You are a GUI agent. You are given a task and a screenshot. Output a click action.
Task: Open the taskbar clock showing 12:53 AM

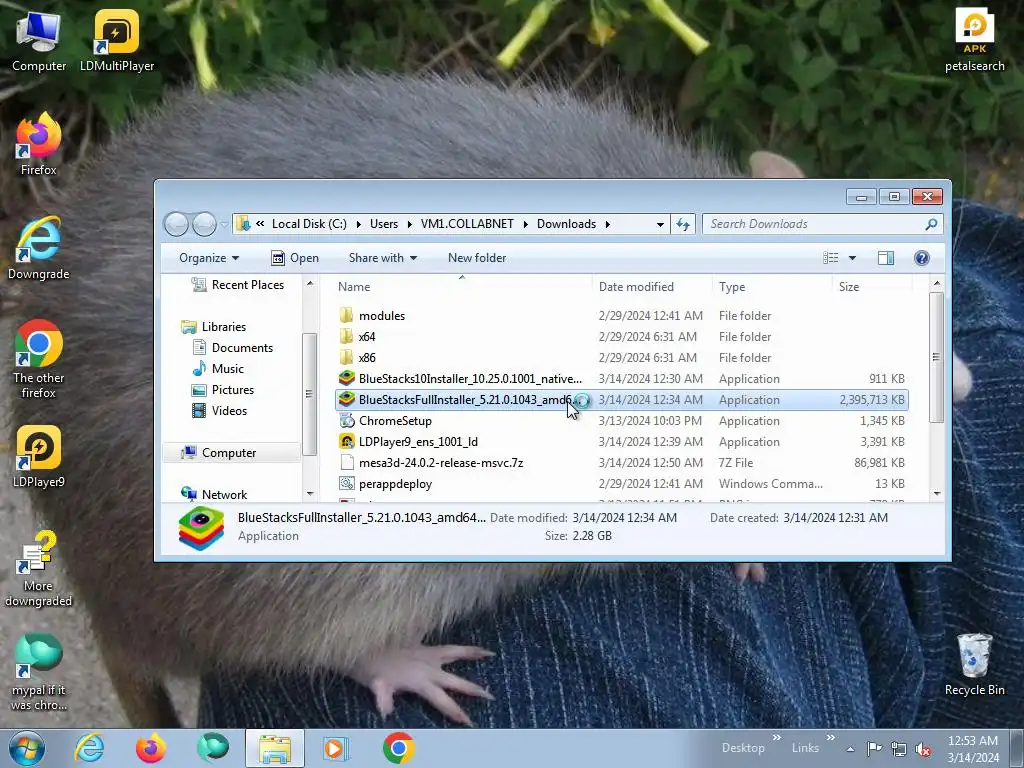(x=972, y=748)
